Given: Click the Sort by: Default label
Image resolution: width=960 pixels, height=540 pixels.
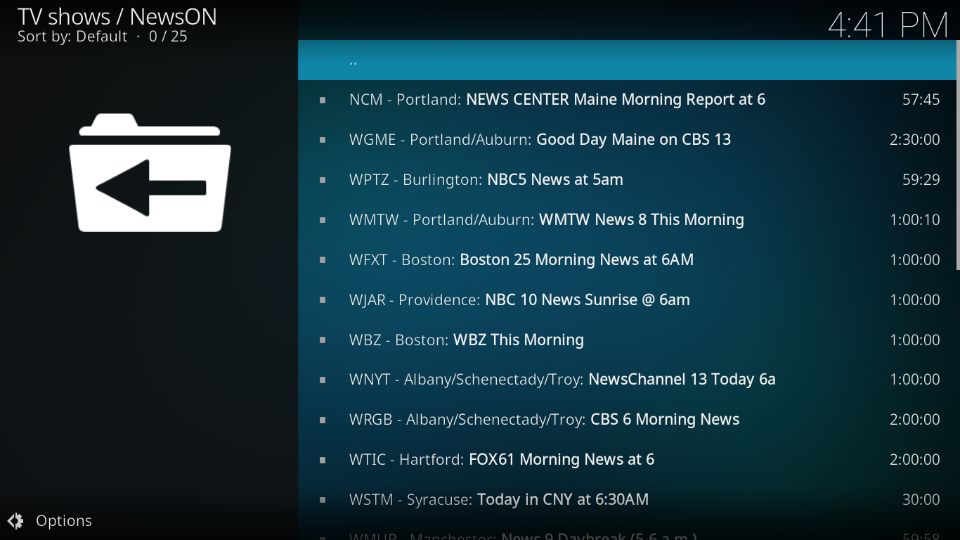Looking at the screenshot, I should click(x=72, y=37).
